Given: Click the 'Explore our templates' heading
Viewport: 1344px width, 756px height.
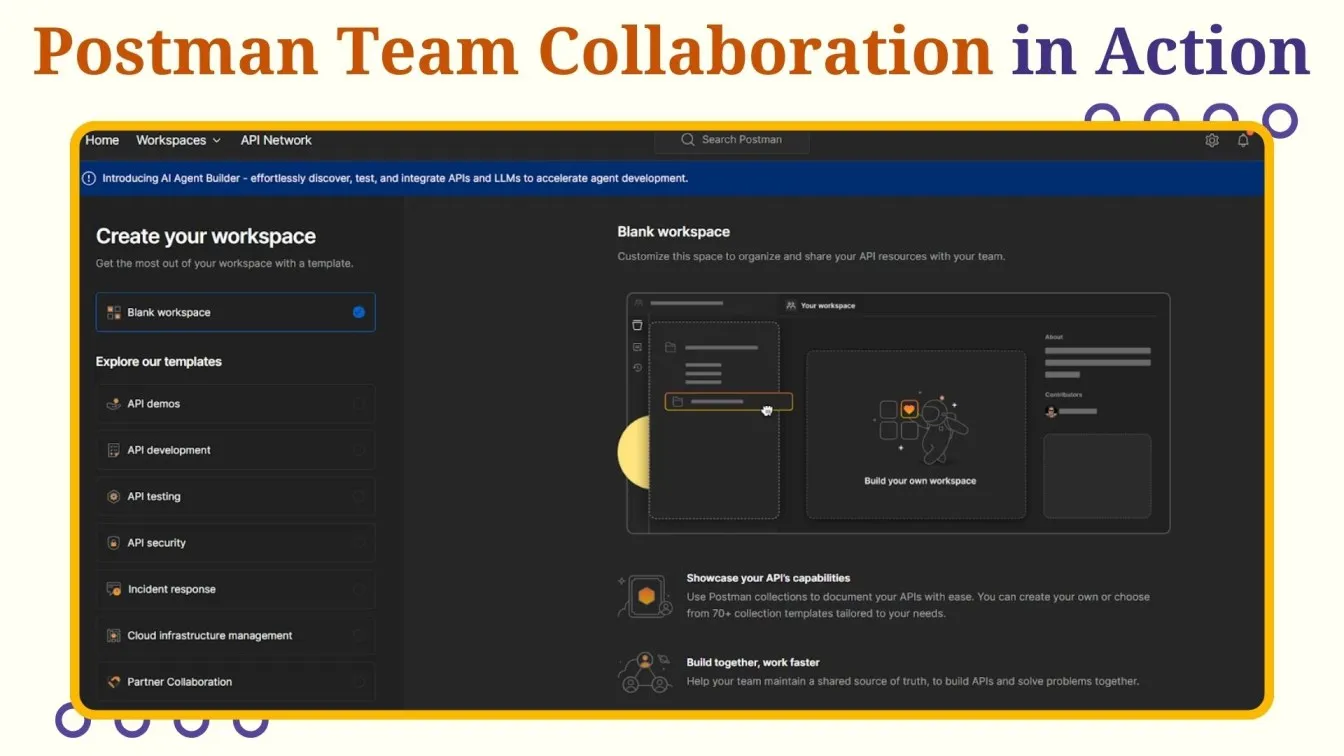Looking at the screenshot, I should click(159, 362).
